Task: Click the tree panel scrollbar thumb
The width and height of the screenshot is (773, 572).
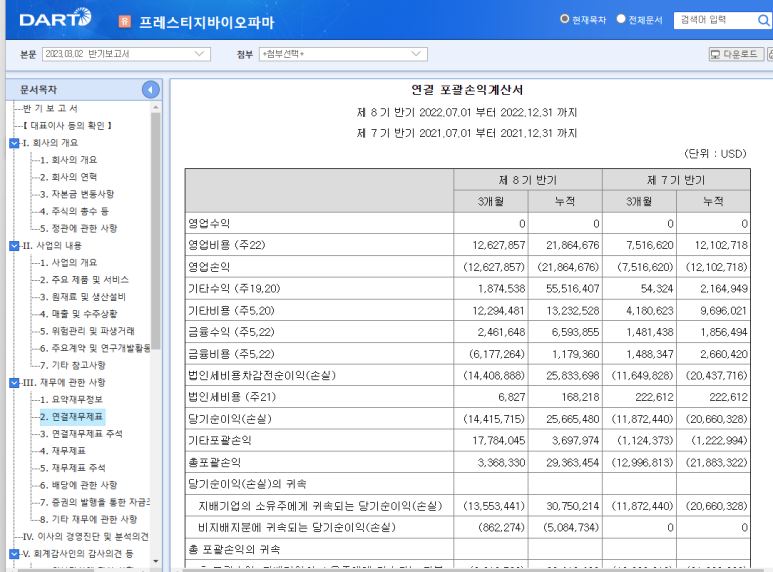Action: [156, 231]
